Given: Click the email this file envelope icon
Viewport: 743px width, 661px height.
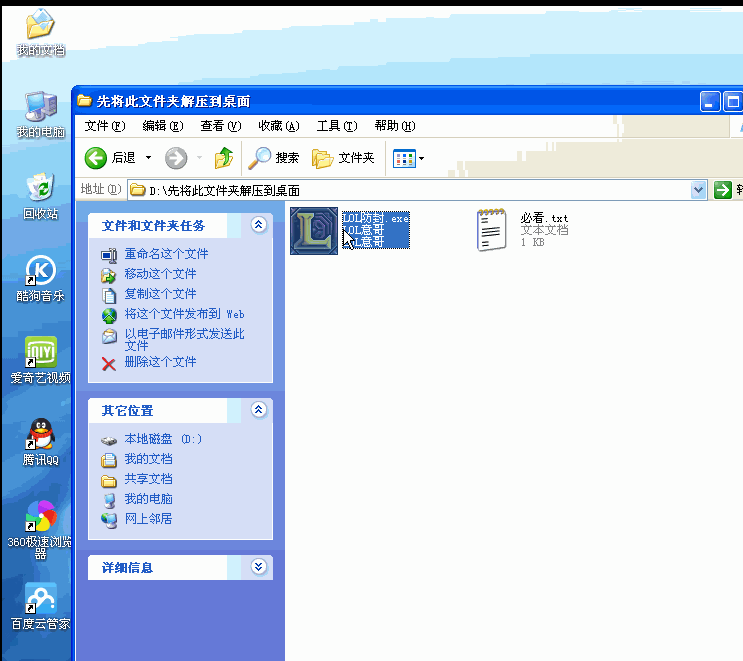Looking at the screenshot, I should (x=109, y=336).
